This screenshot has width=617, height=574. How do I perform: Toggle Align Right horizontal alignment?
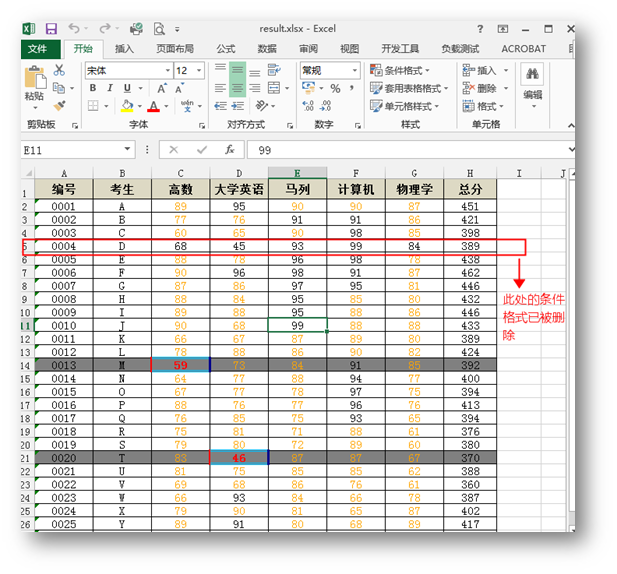click(255, 88)
